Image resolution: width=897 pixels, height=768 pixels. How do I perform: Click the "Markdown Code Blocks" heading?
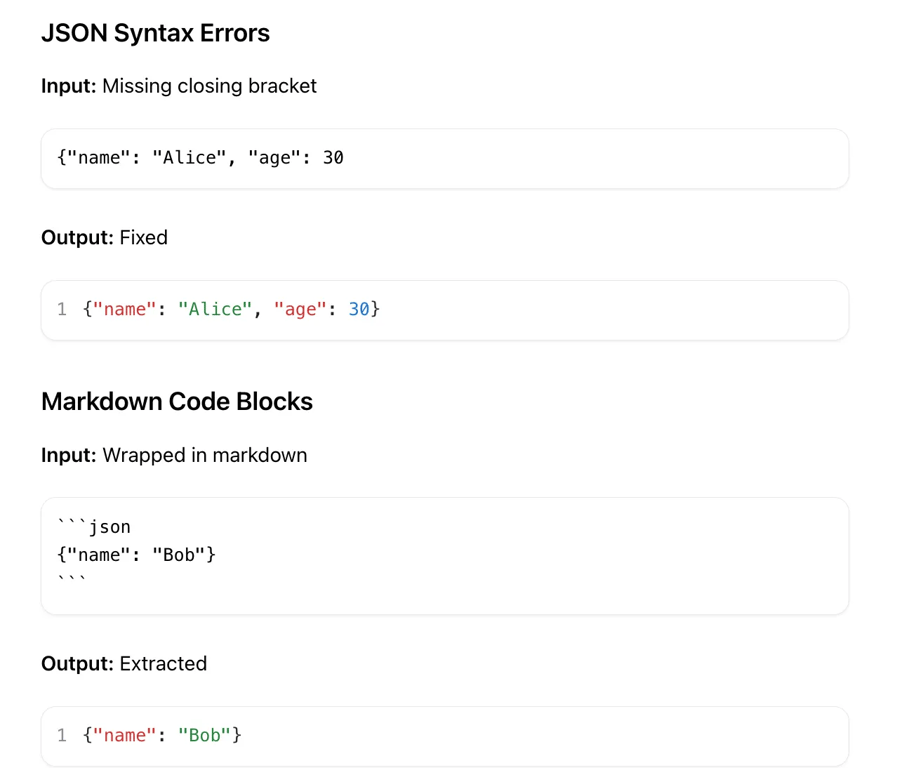pyautogui.click(x=177, y=402)
